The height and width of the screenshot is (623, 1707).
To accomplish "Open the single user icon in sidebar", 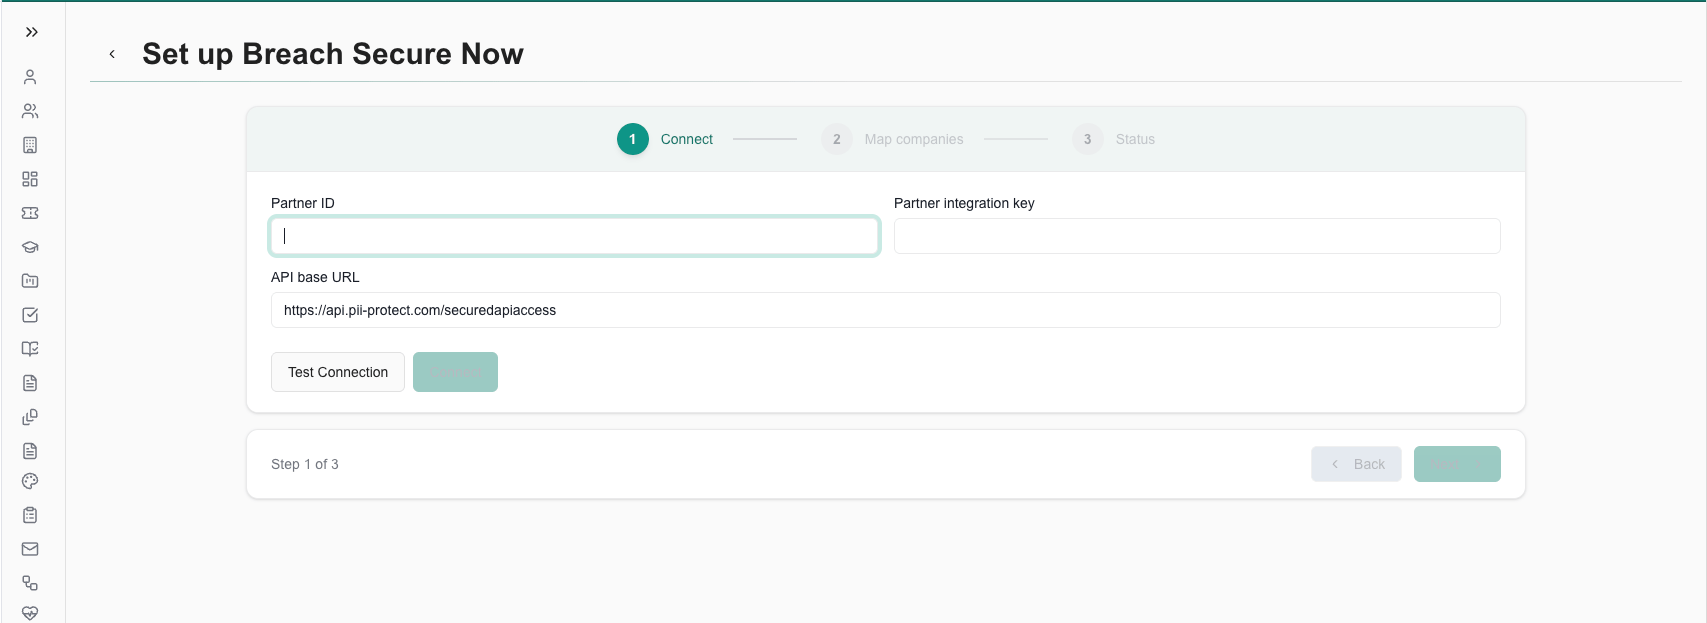I will pyautogui.click(x=30, y=77).
